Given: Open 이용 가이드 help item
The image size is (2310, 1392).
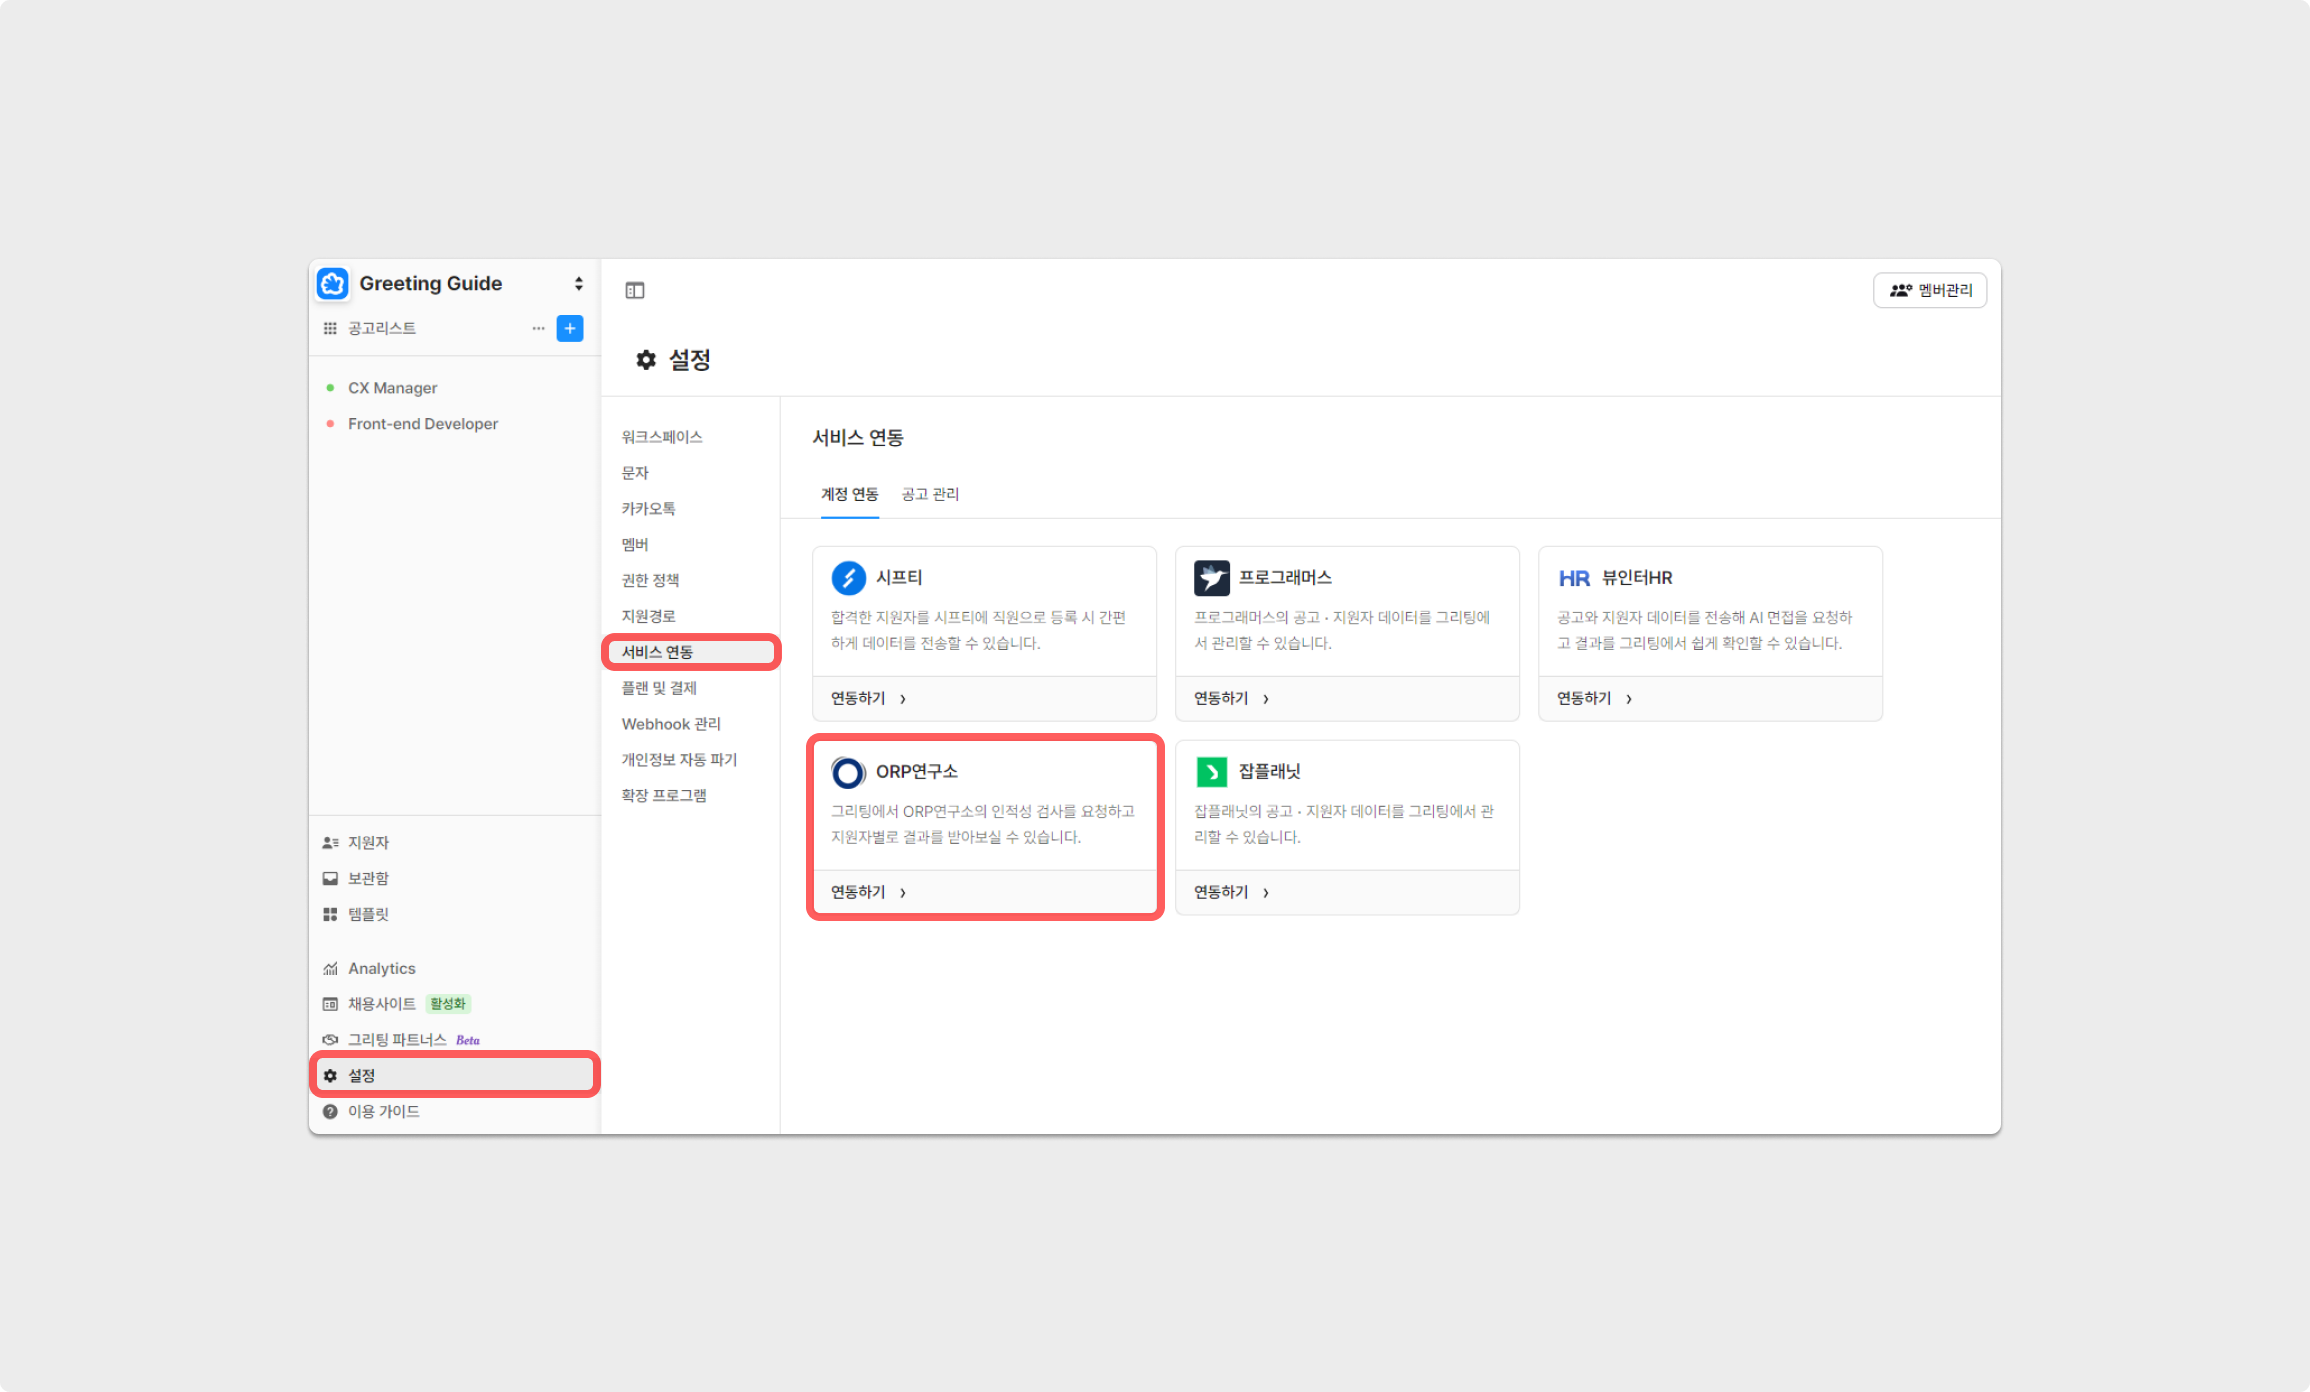Looking at the screenshot, I should (x=383, y=1112).
